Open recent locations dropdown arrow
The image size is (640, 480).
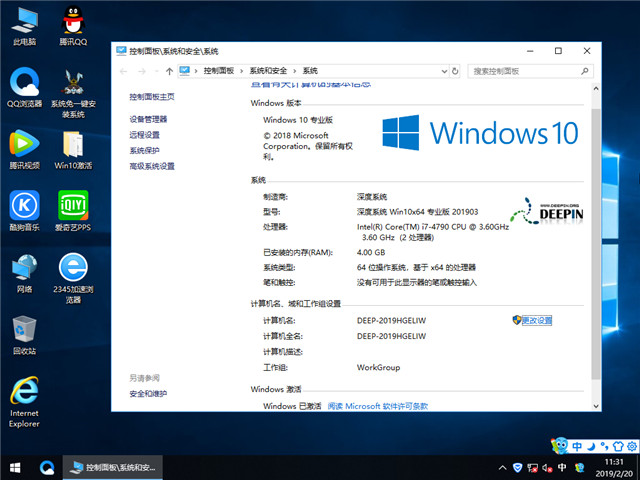(x=157, y=71)
